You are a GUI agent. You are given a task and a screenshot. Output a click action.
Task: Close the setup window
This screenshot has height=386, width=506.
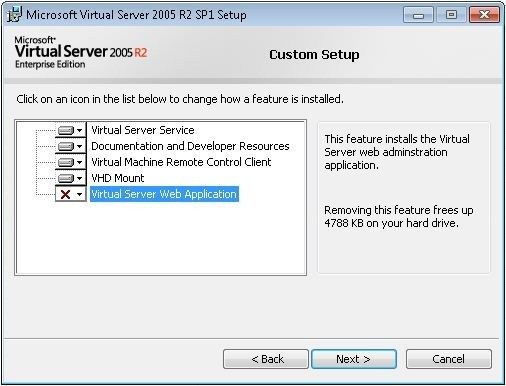click(484, 15)
